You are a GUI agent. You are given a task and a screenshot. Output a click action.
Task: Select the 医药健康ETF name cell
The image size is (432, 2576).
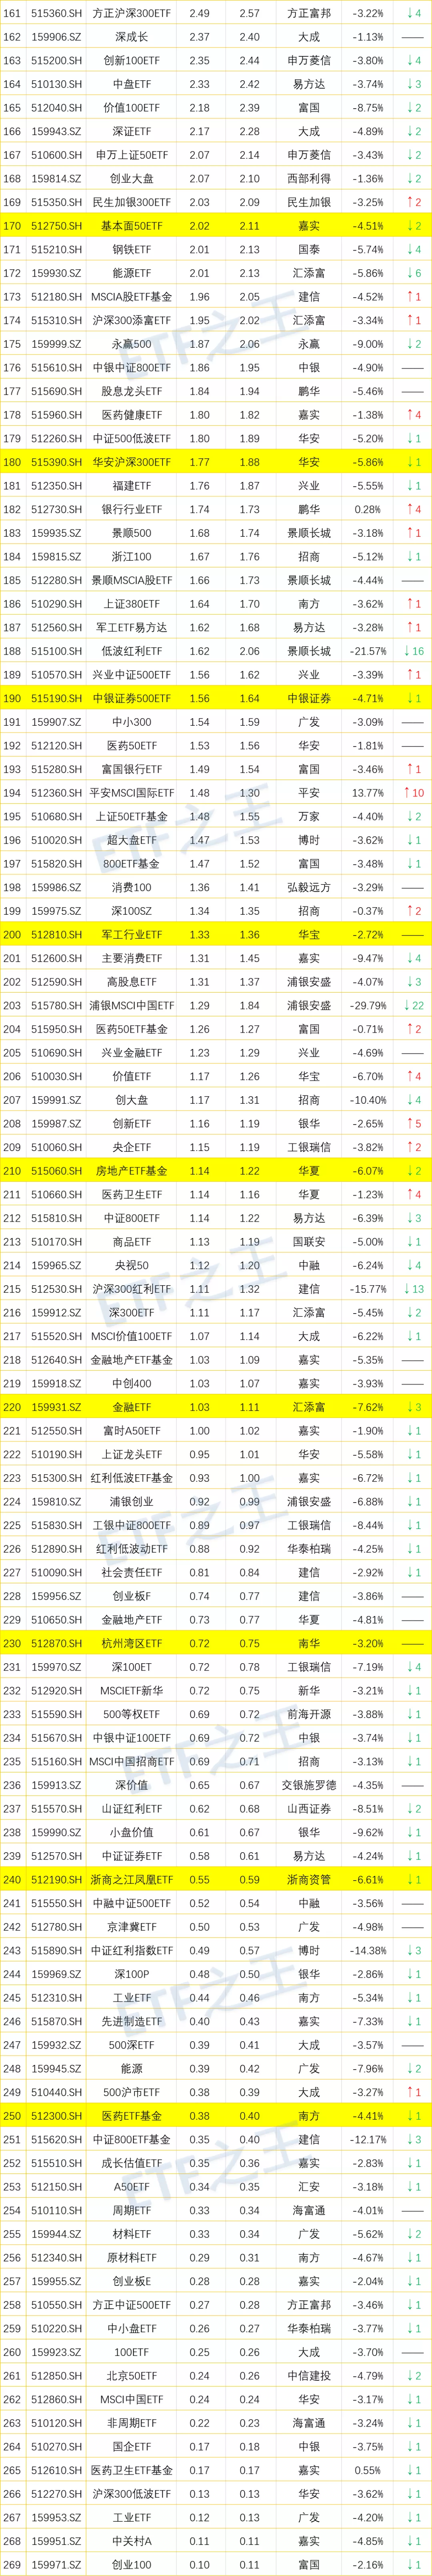click(131, 415)
